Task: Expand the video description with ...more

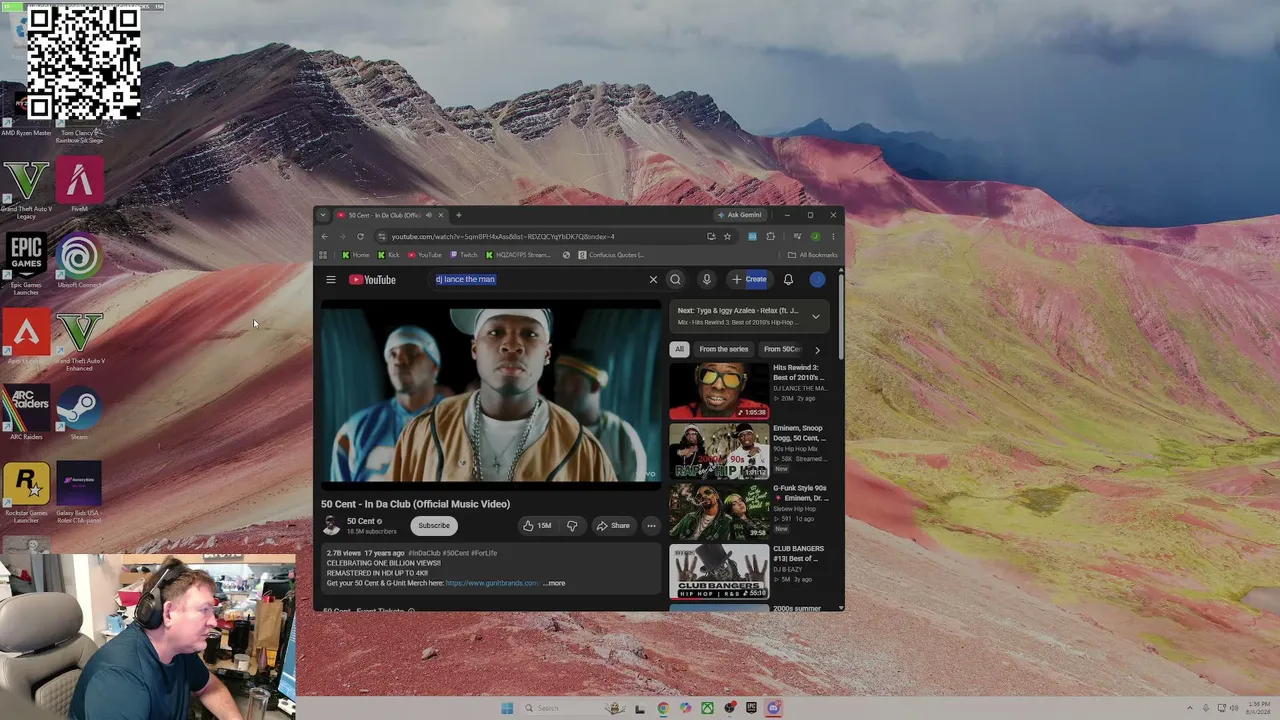Action: tap(554, 583)
